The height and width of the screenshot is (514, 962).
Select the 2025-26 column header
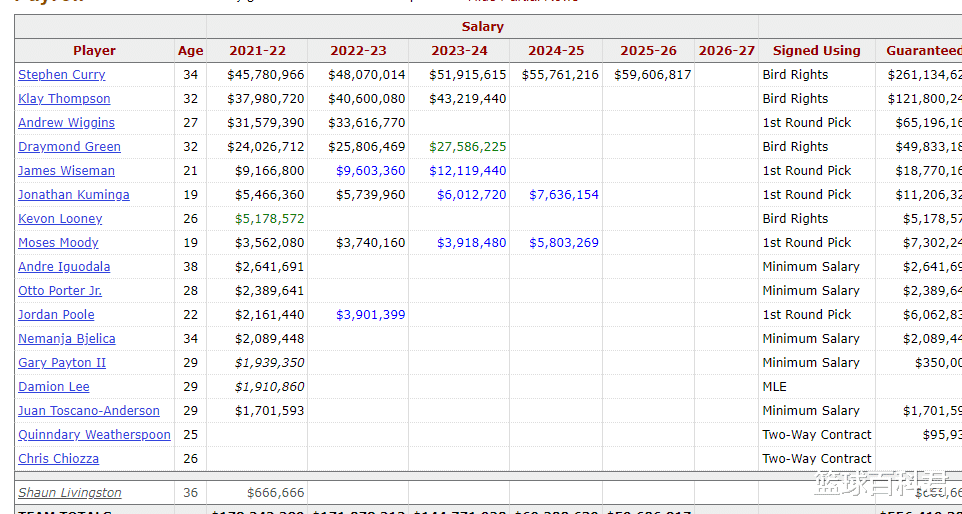click(x=648, y=50)
